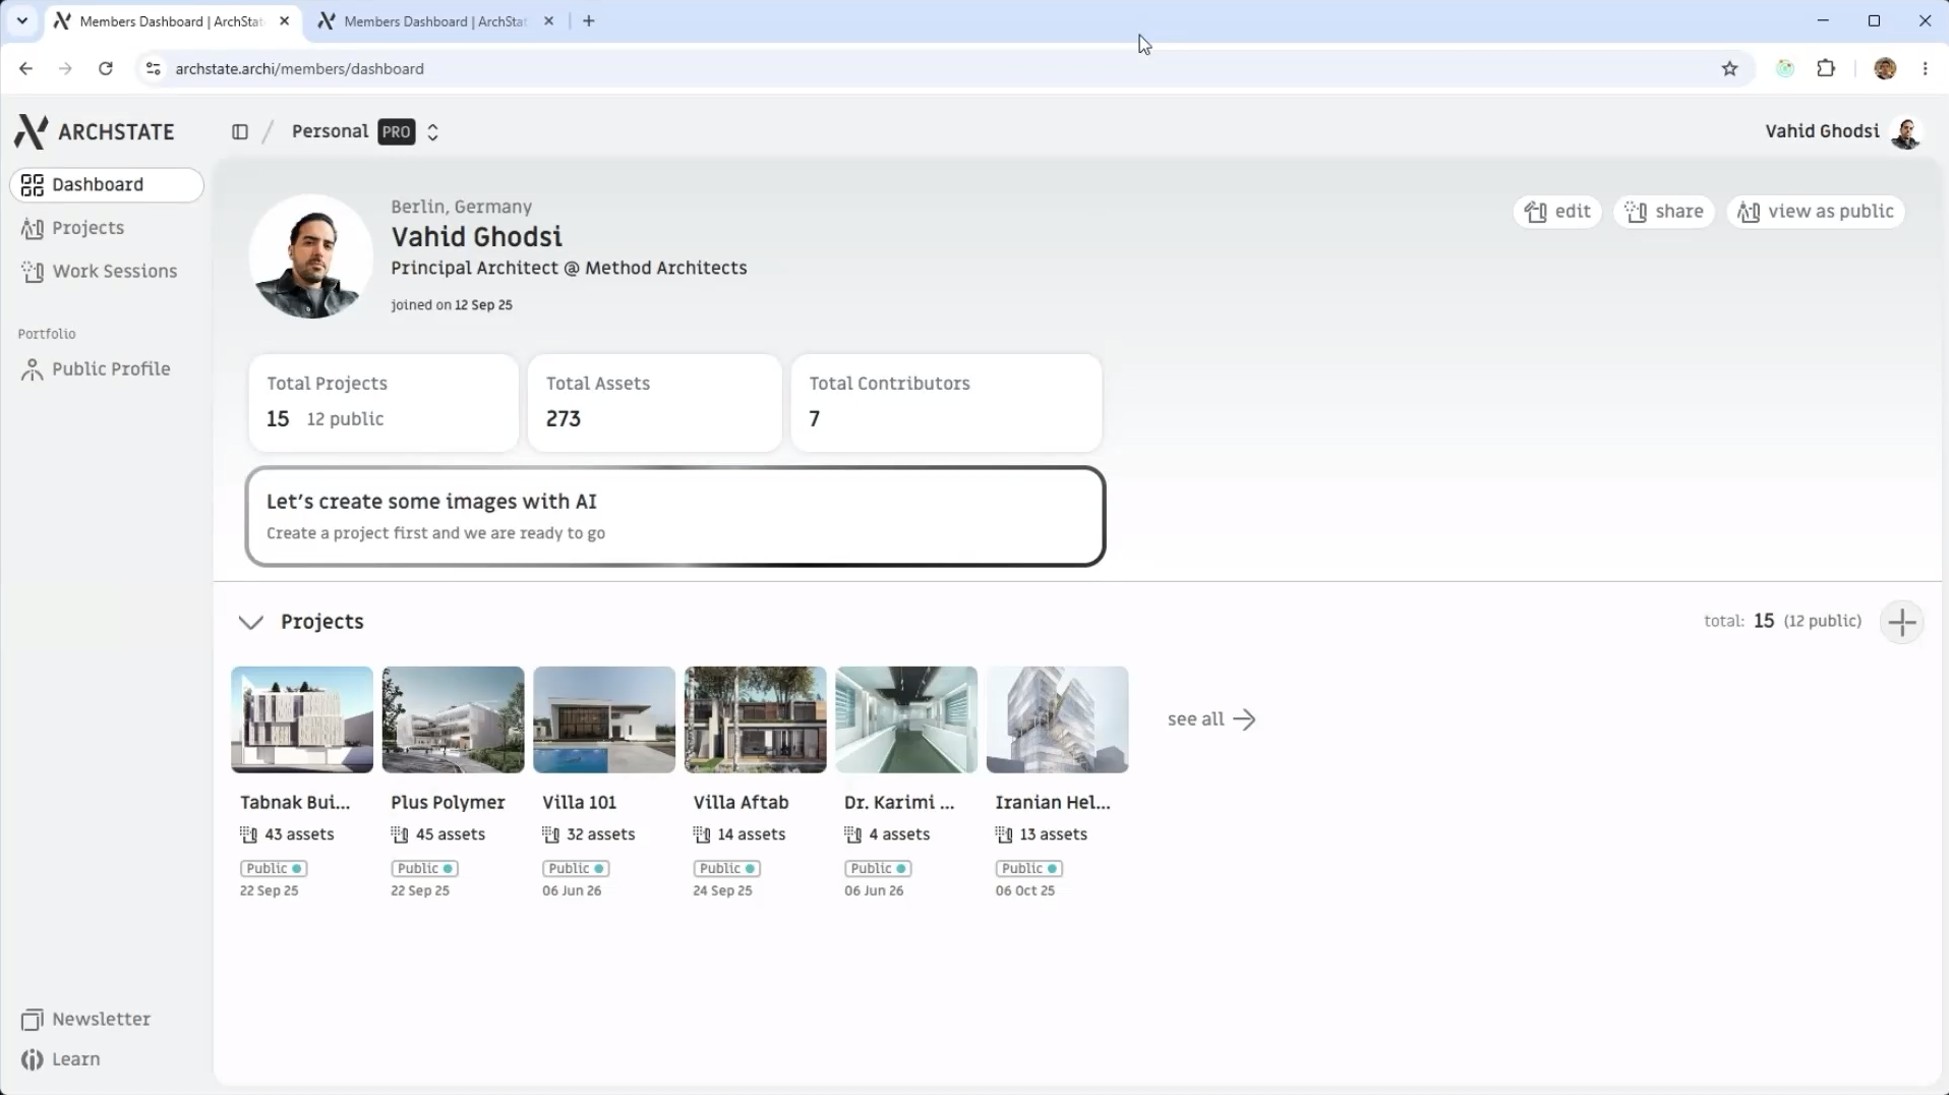
Task: Click the 32 assets count icon
Action: pyautogui.click(x=551, y=834)
